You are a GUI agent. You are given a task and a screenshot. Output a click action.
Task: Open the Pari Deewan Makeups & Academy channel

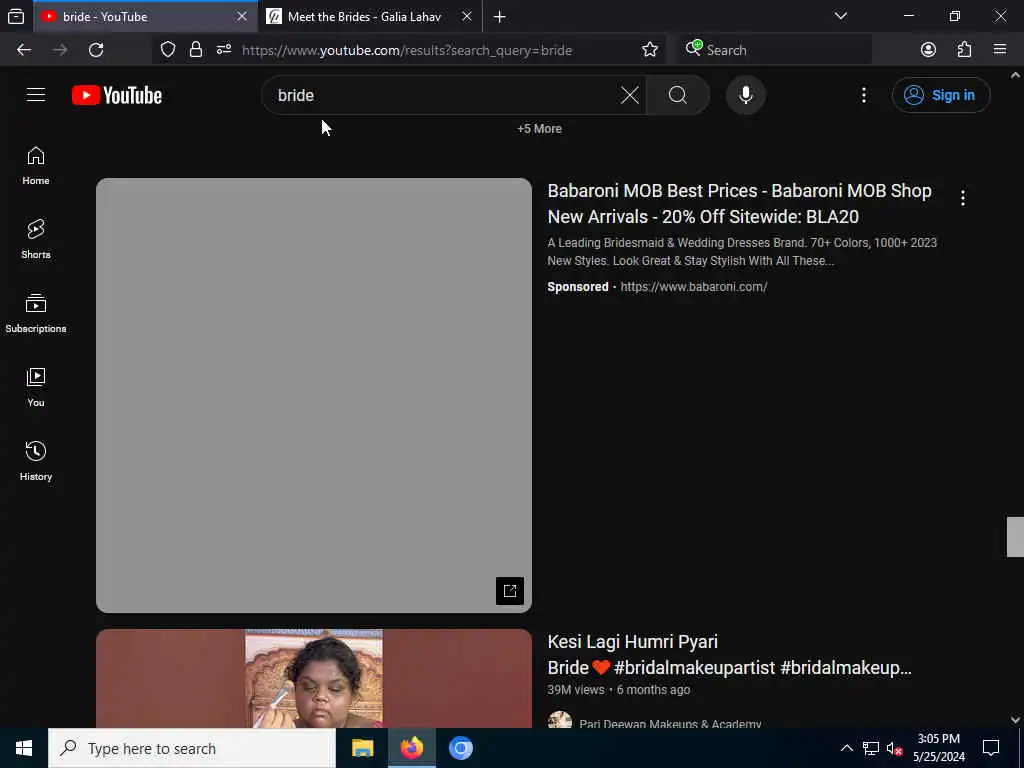click(x=670, y=724)
